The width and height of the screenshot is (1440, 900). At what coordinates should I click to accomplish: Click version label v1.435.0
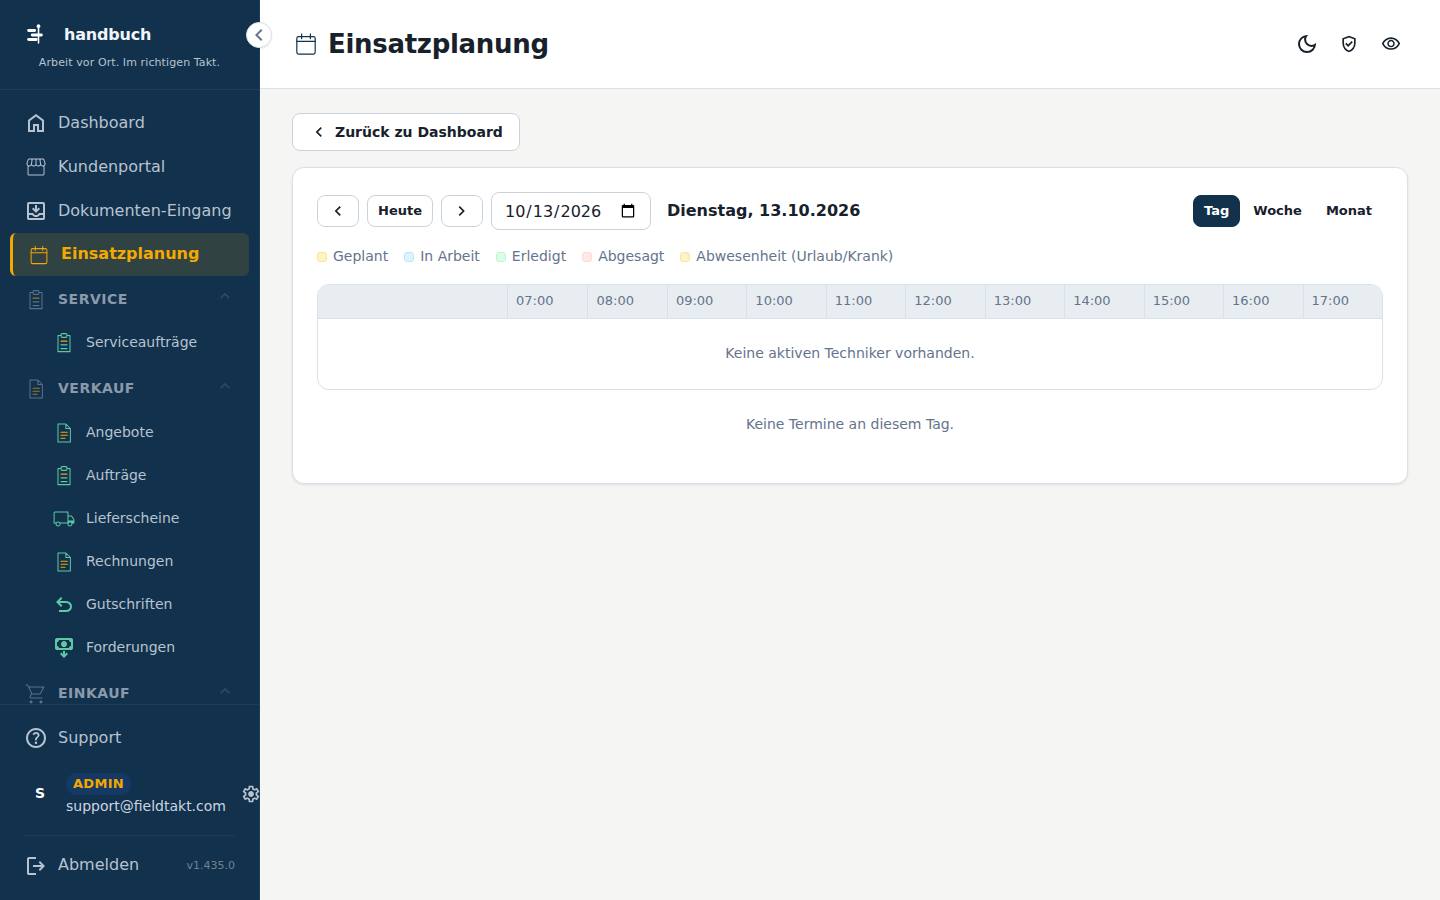(x=210, y=865)
